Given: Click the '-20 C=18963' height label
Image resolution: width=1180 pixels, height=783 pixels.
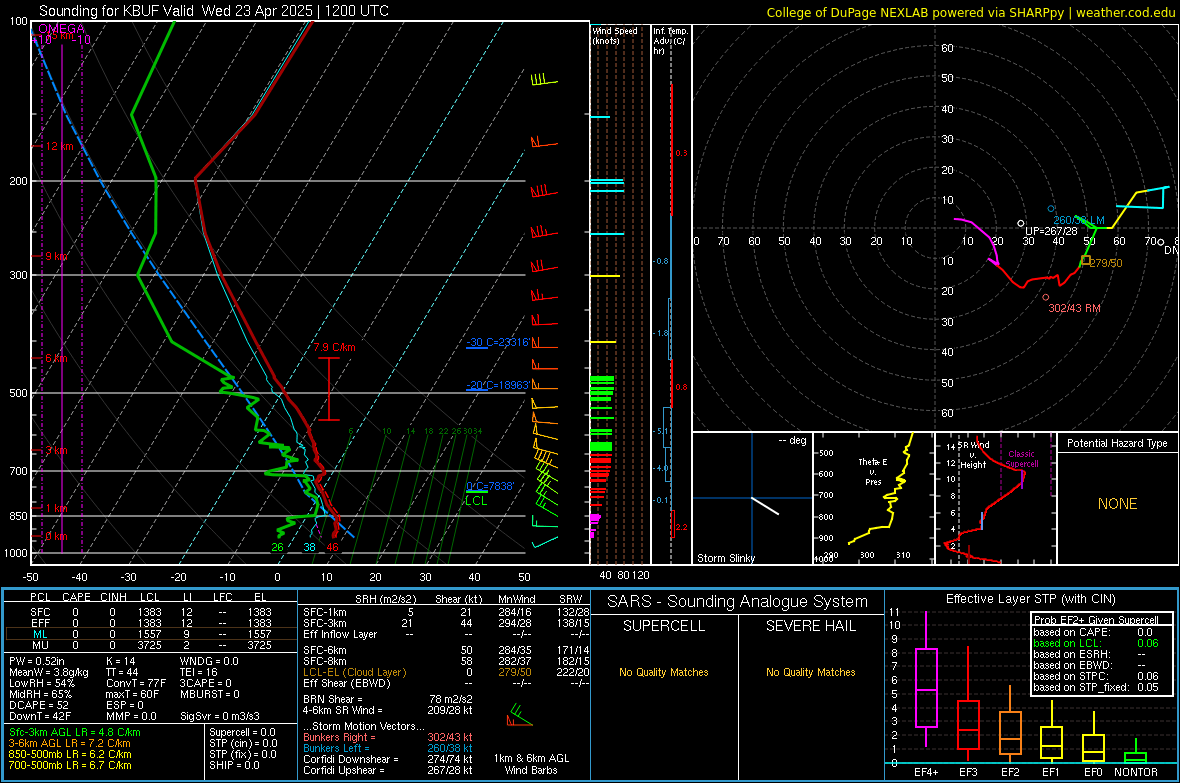Looking at the screenshot, I should (x=497, y=385).
